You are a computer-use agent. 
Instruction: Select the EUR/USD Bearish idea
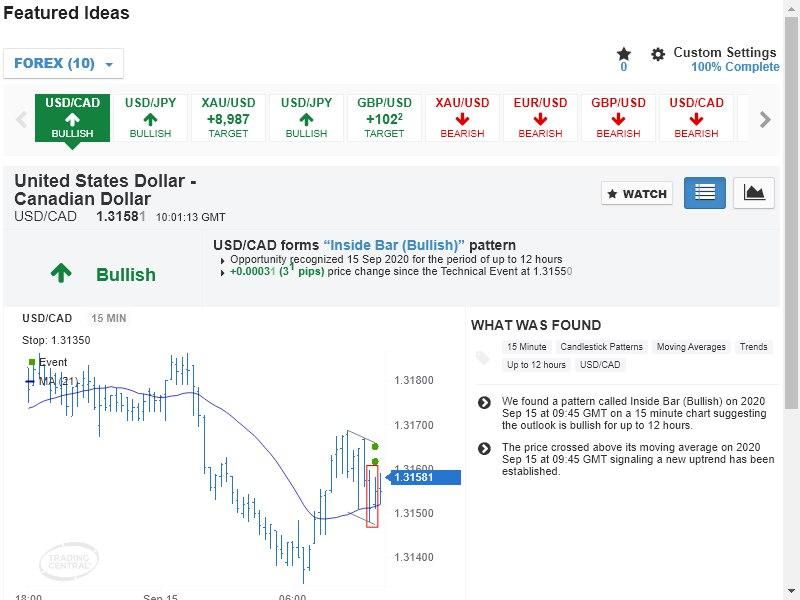pos(540,118)
